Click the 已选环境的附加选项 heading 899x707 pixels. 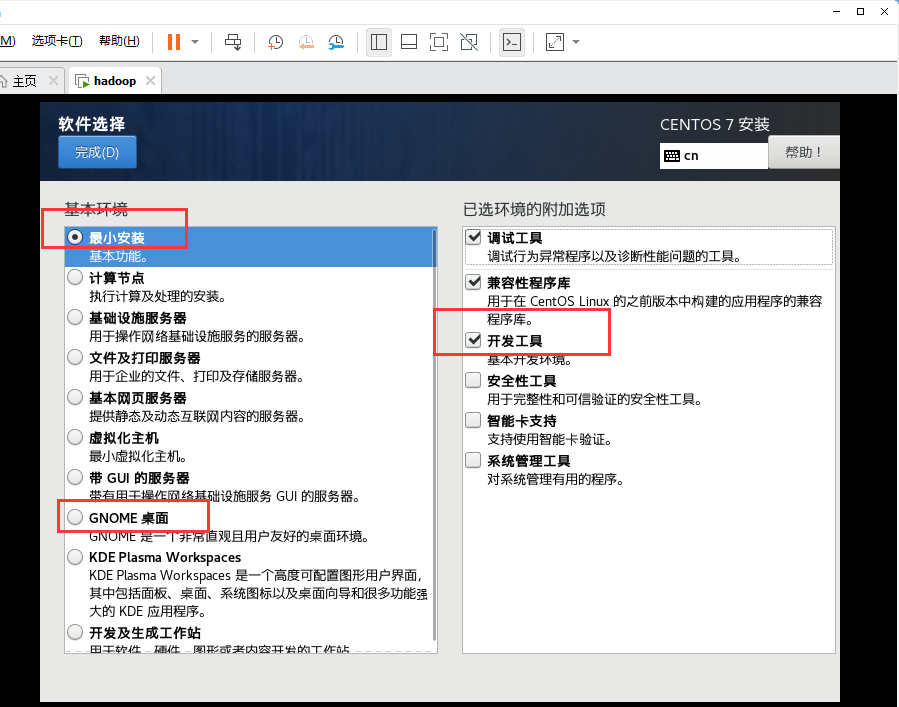tap(534, 209)
